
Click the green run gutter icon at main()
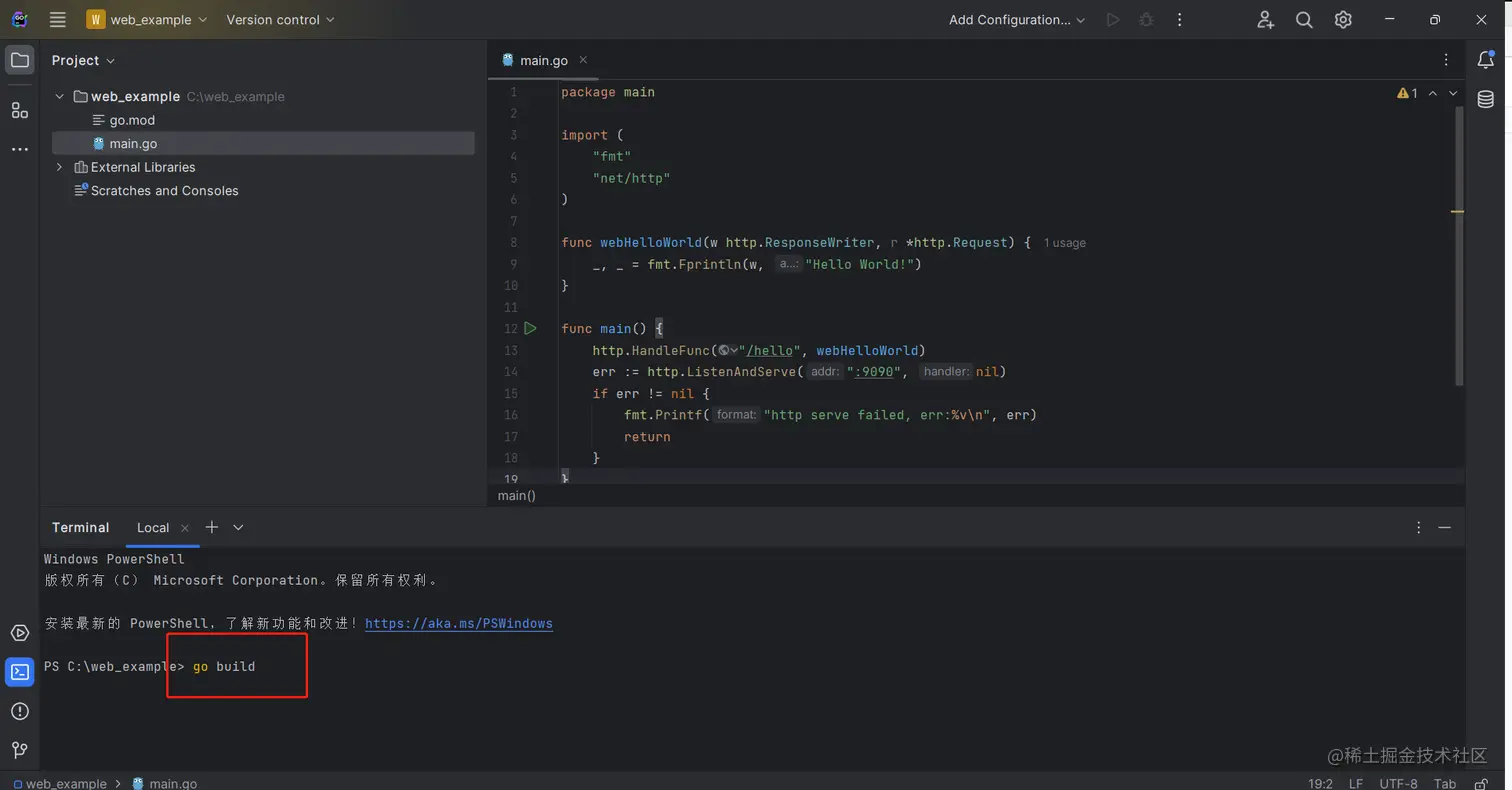530,328
